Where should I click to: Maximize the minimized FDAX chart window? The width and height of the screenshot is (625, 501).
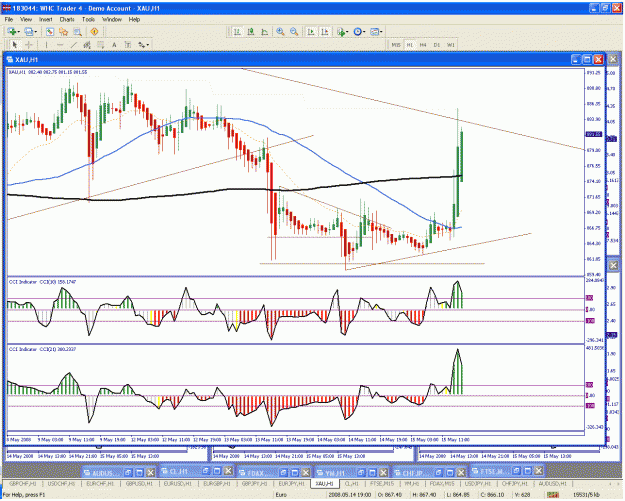[295, 473]
